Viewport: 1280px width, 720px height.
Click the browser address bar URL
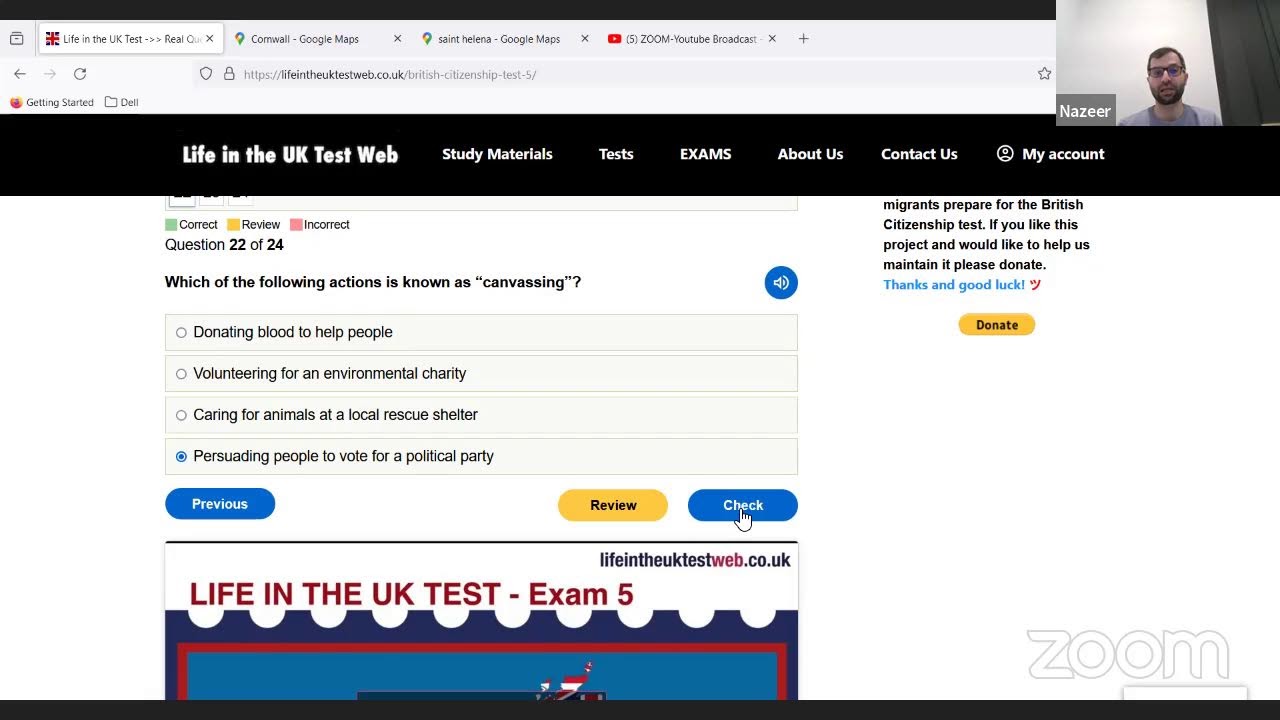point(390,74)
